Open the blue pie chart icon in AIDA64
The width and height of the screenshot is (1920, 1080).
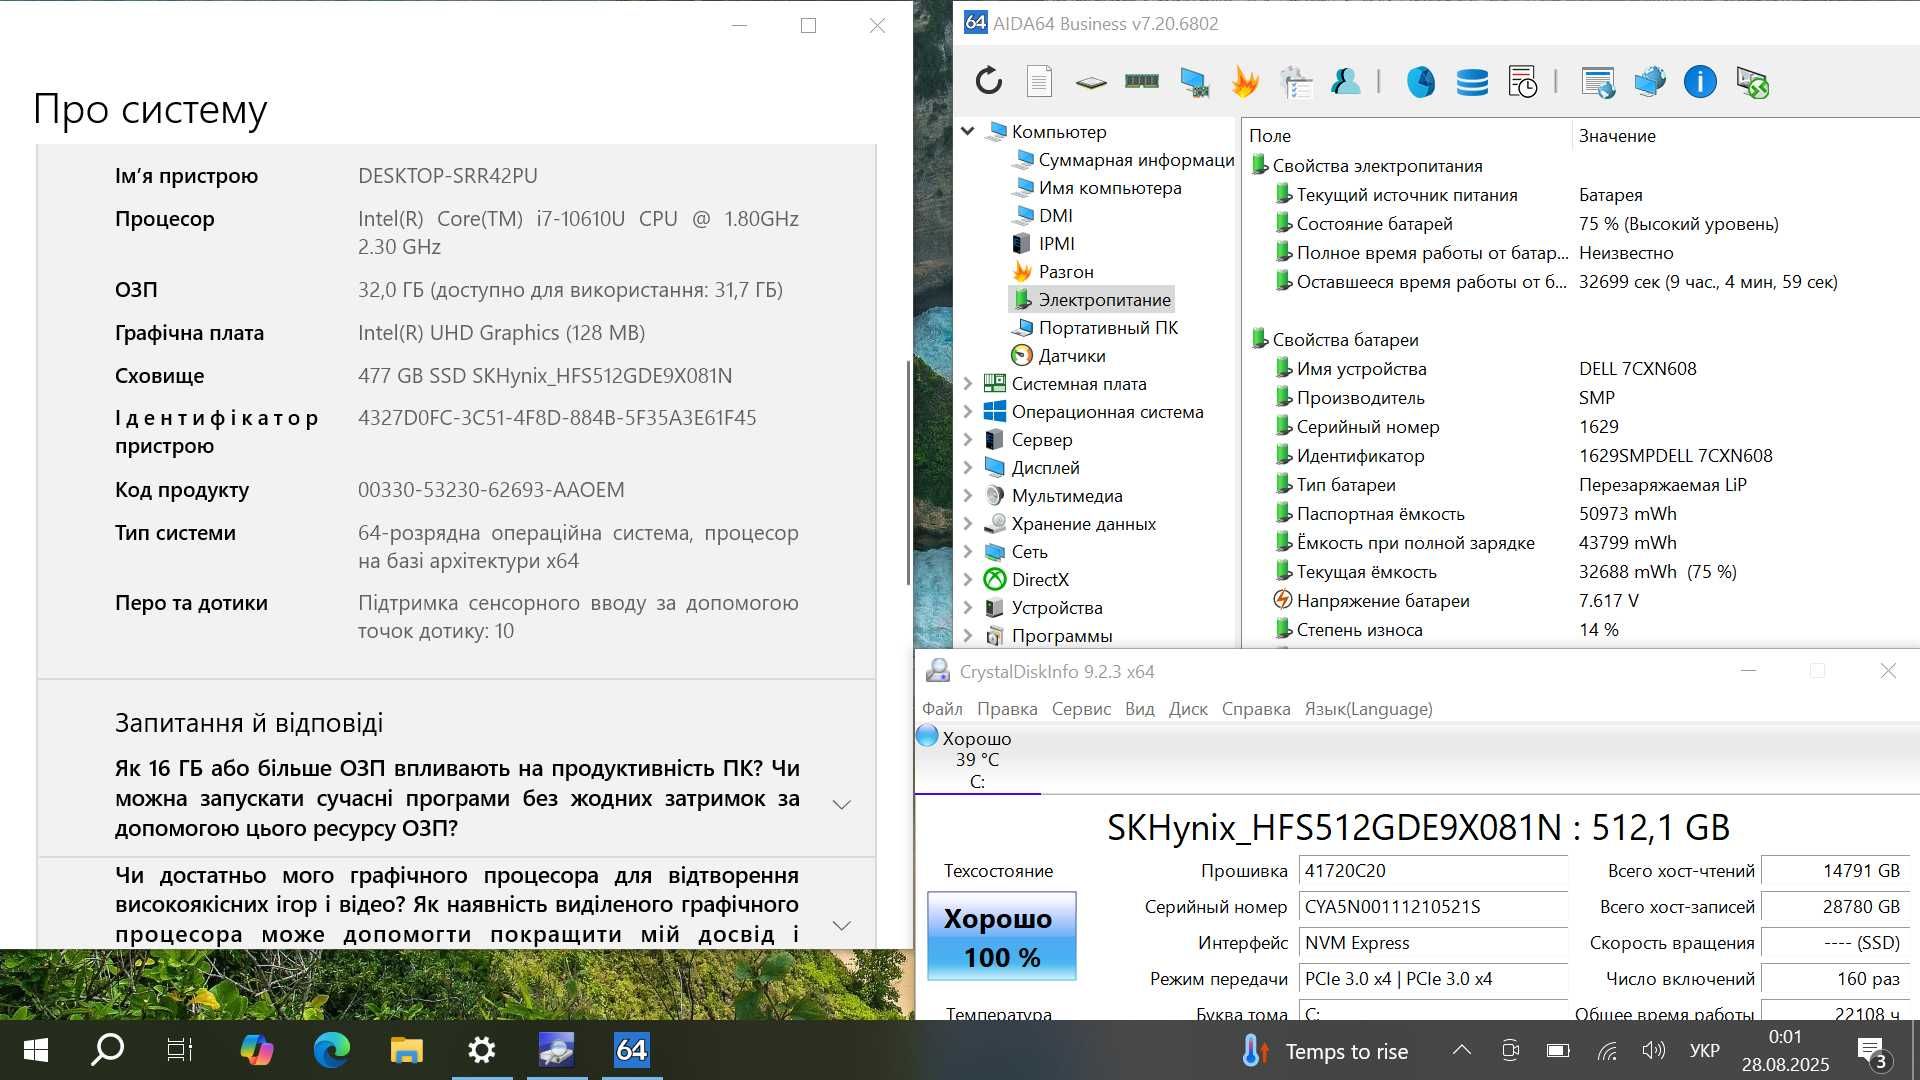tap(1420, 81)
